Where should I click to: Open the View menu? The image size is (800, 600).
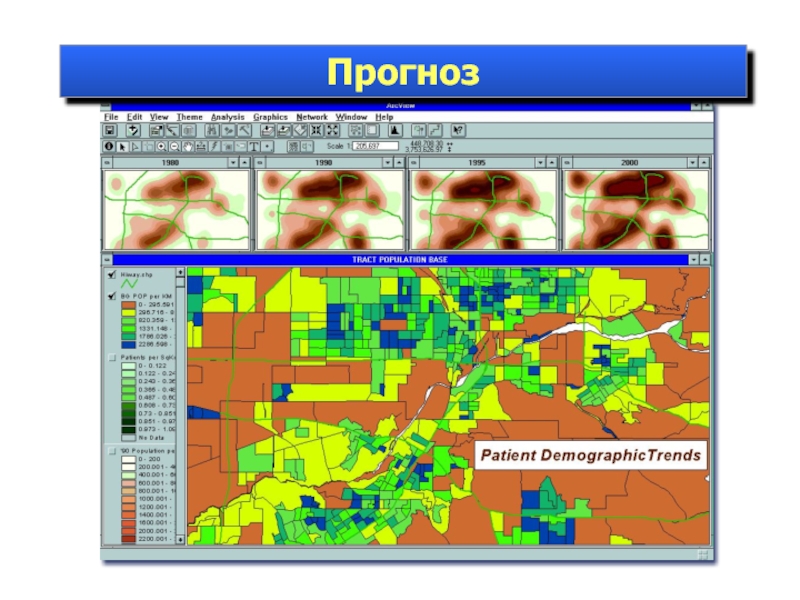[x=159, y=117]
